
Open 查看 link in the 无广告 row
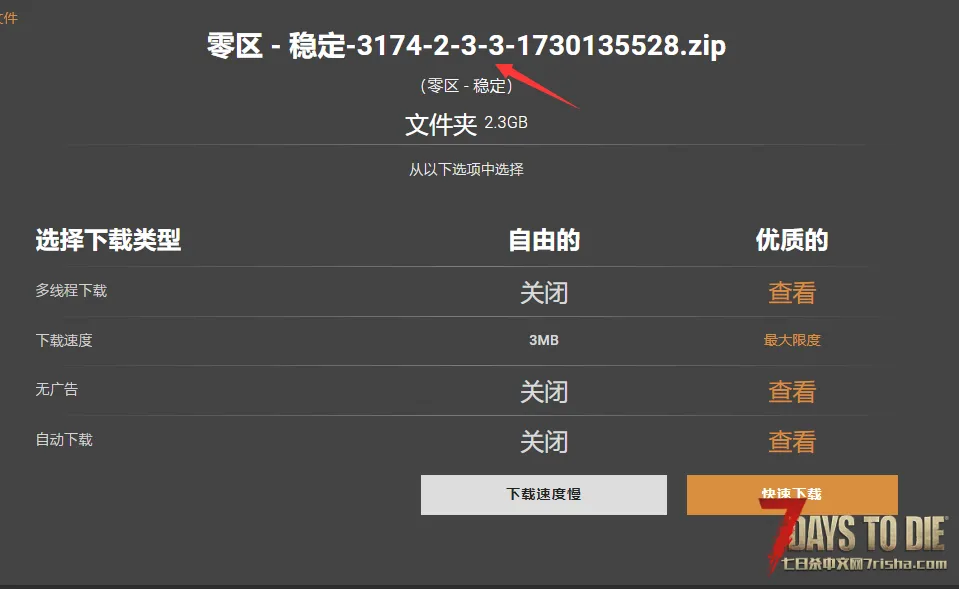(x=792, y=391)
